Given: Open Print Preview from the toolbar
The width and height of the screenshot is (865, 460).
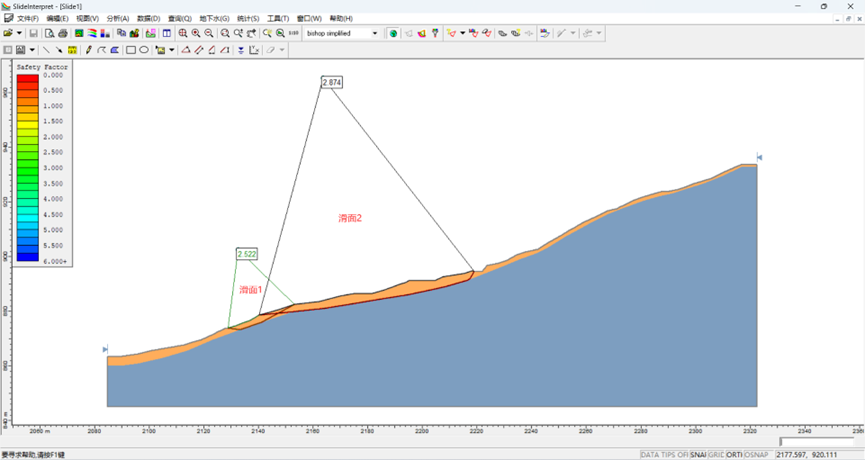Looking at the screenshot, I should tap(49, 33).
